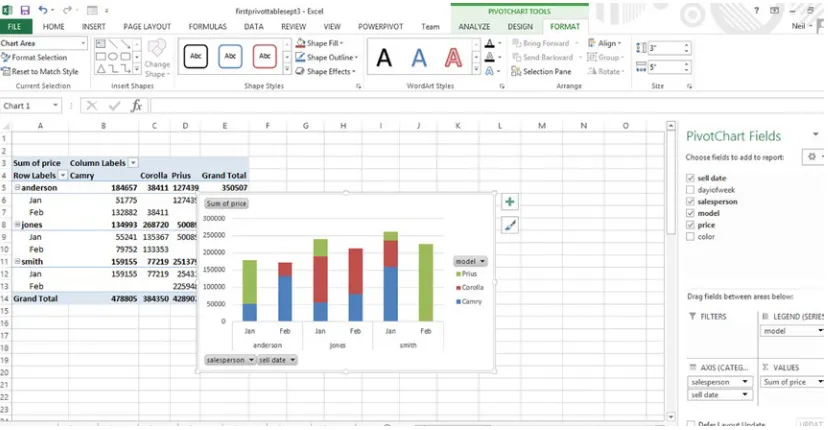
Task: Apply the blue WordArt A style
Action: pyautogui.click(x=419, y=58)
